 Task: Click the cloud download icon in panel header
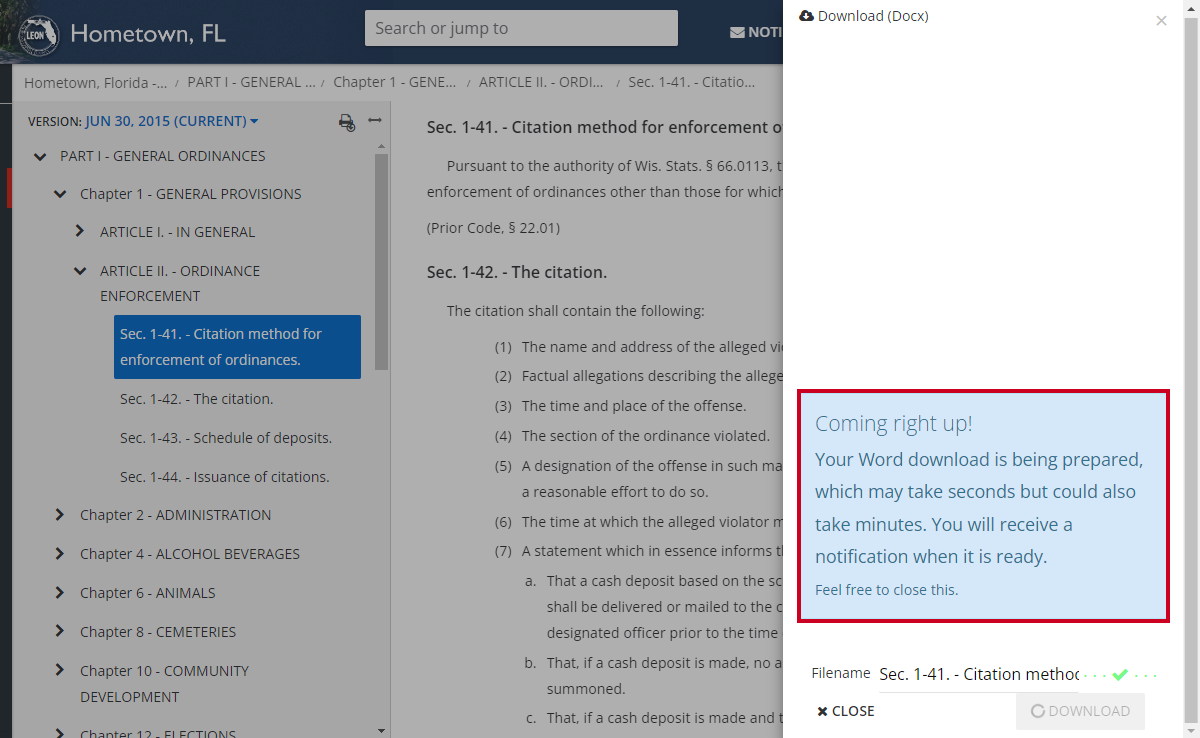[806, 16]
